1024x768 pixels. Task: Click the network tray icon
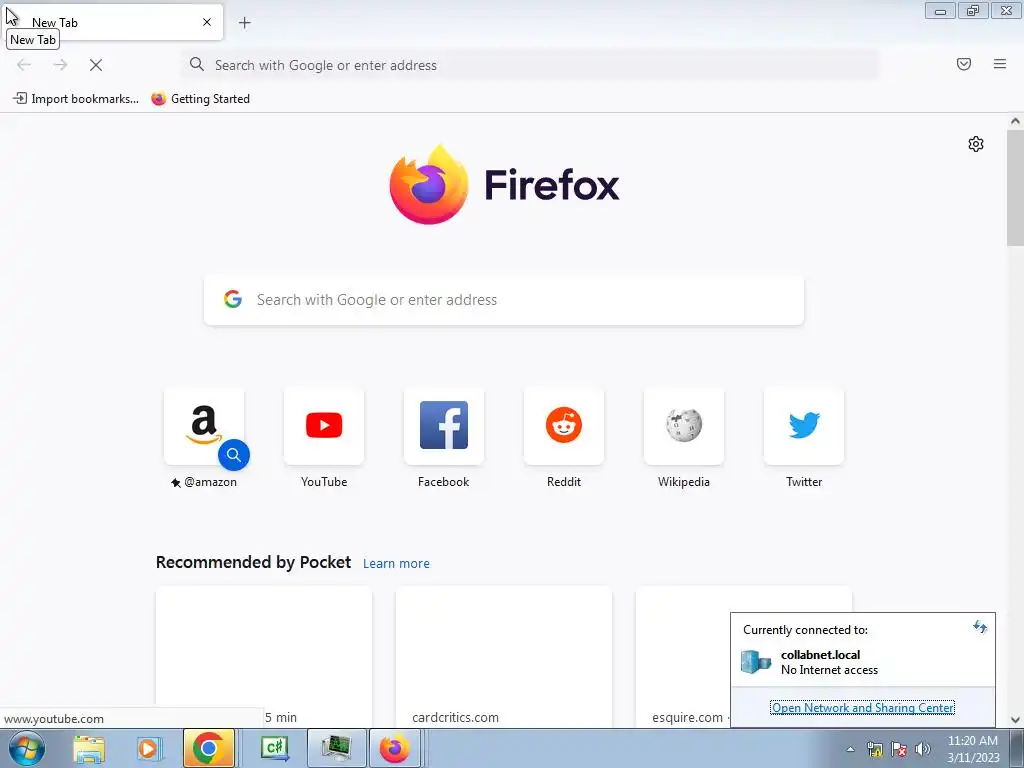874,749
